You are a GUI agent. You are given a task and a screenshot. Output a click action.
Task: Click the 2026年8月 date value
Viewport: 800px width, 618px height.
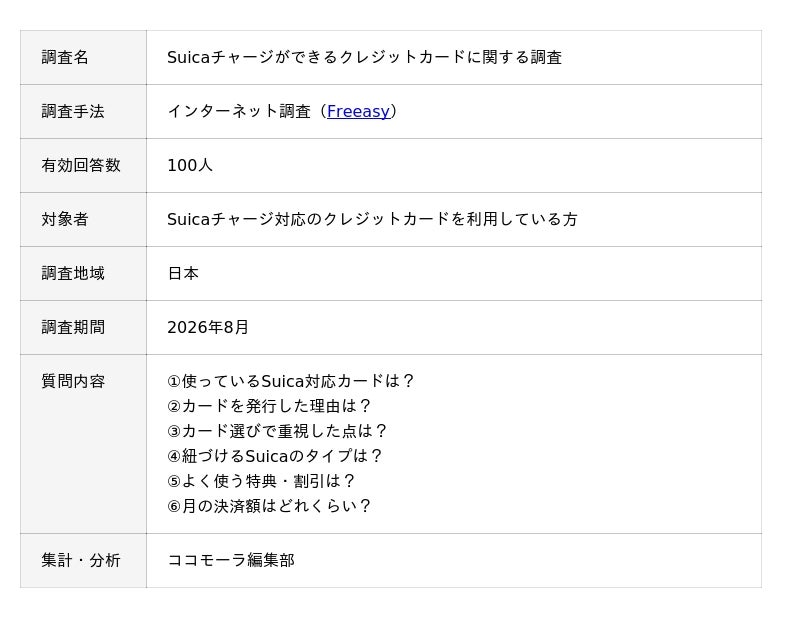[208, 327]
